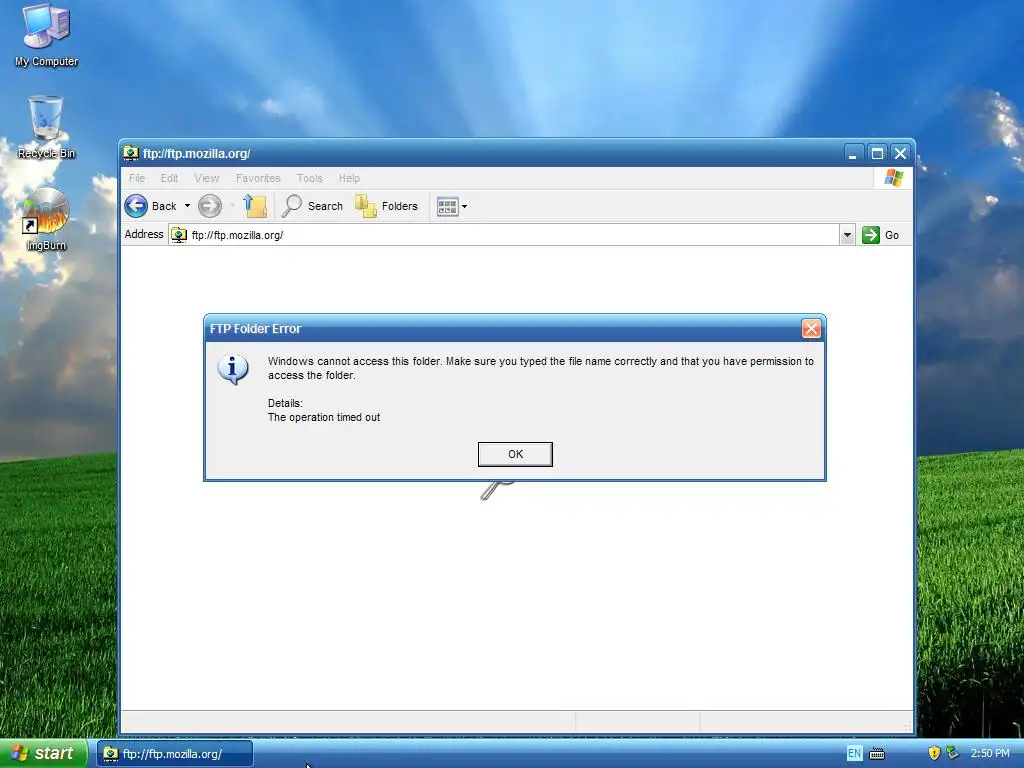Click the keyboard icon in the taskbar
This screenshot has width=1024, height=768.
[x=877, y=754]
